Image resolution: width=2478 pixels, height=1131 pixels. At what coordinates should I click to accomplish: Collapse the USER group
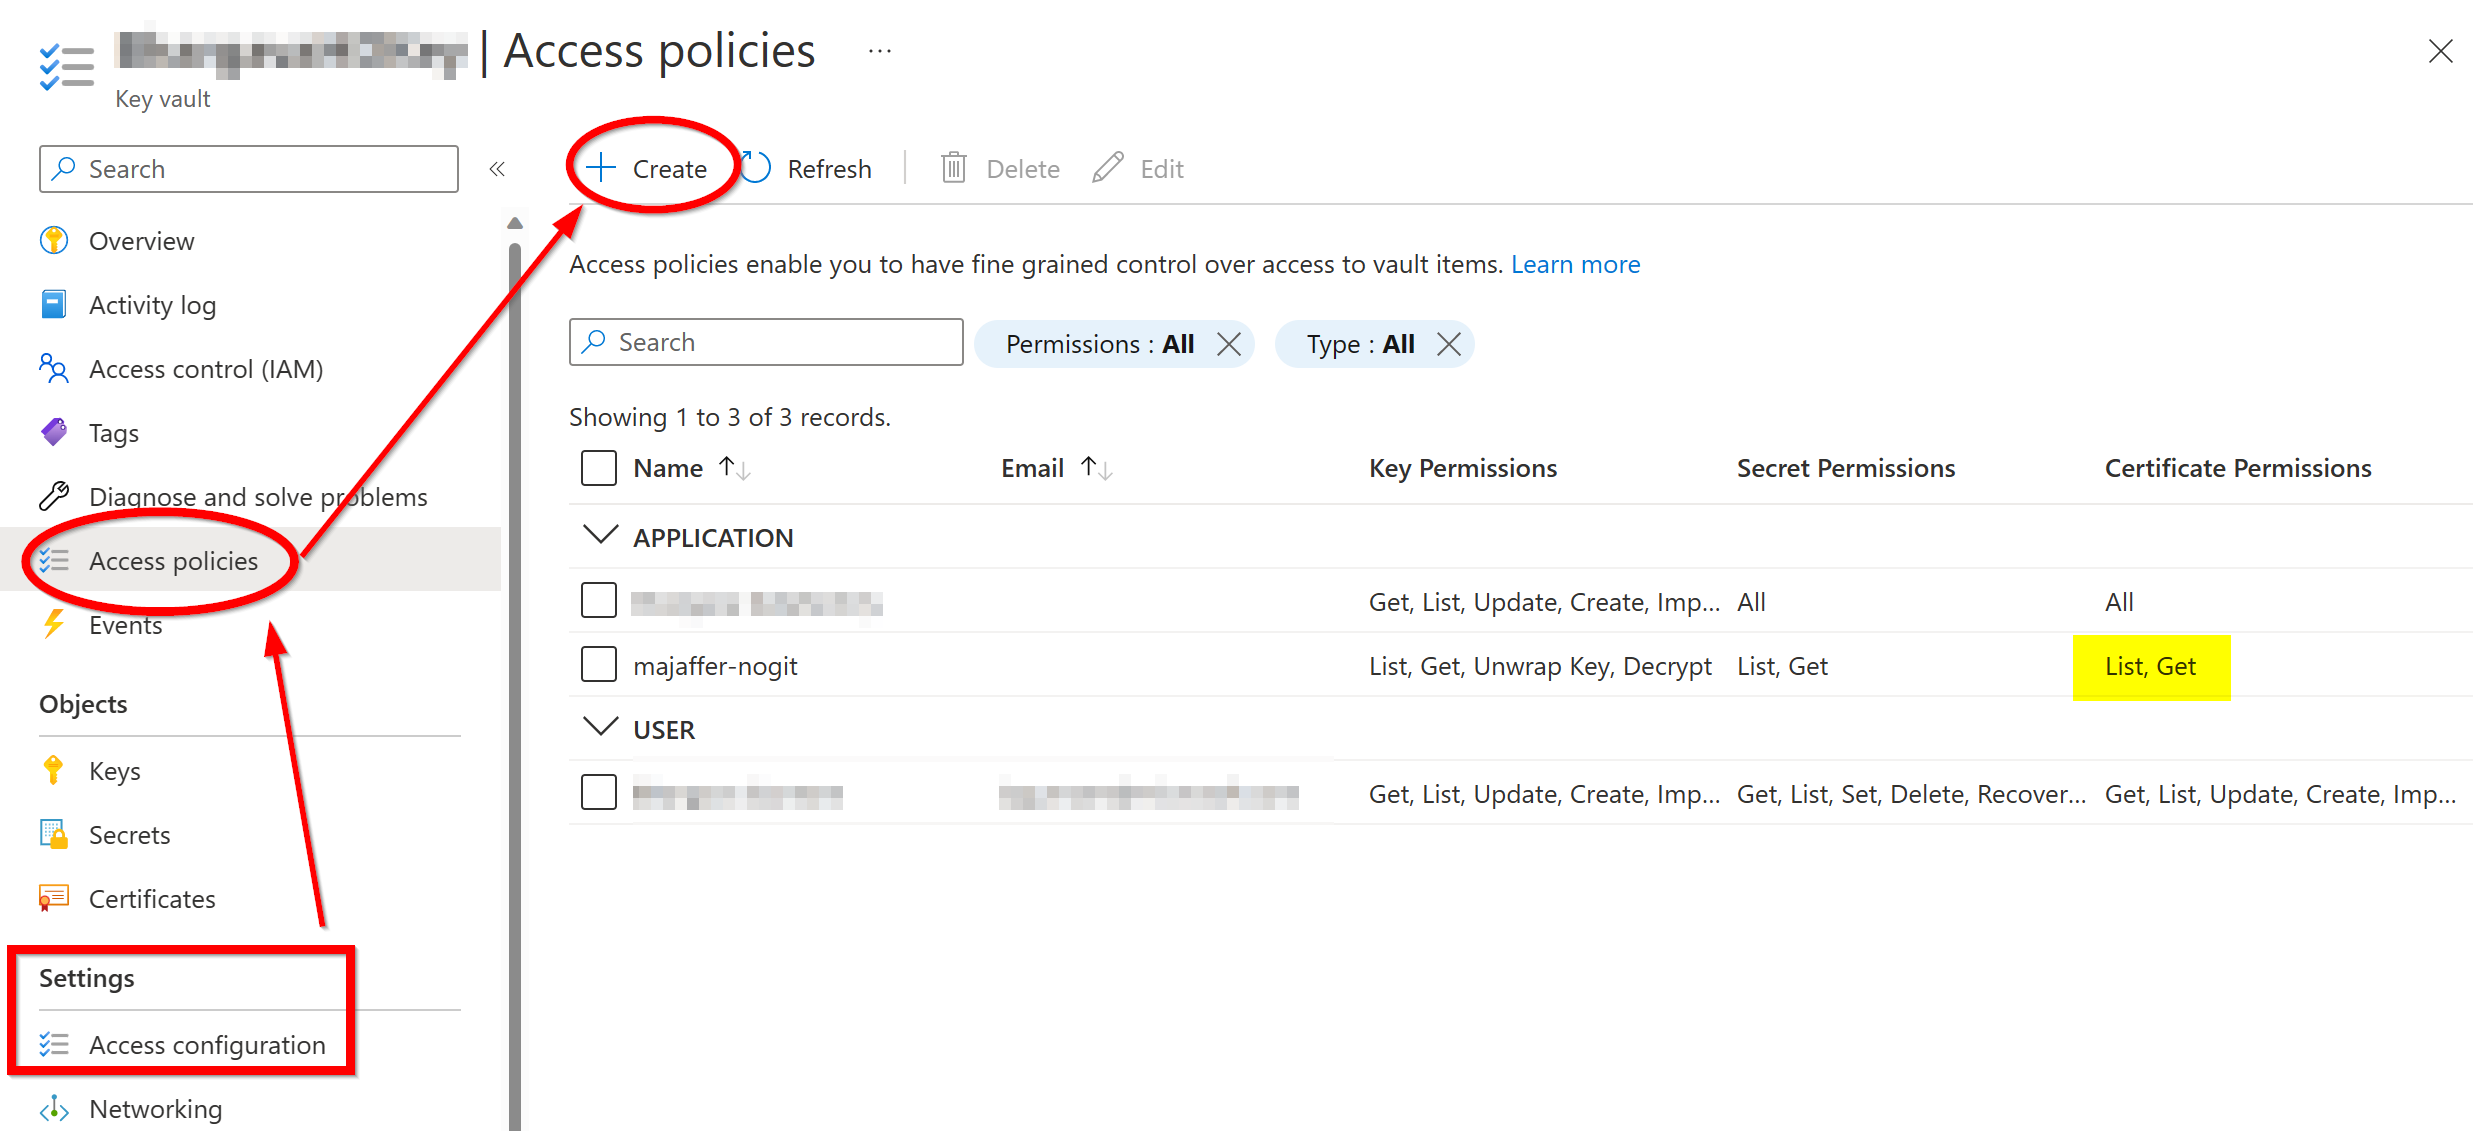point(600,727)
